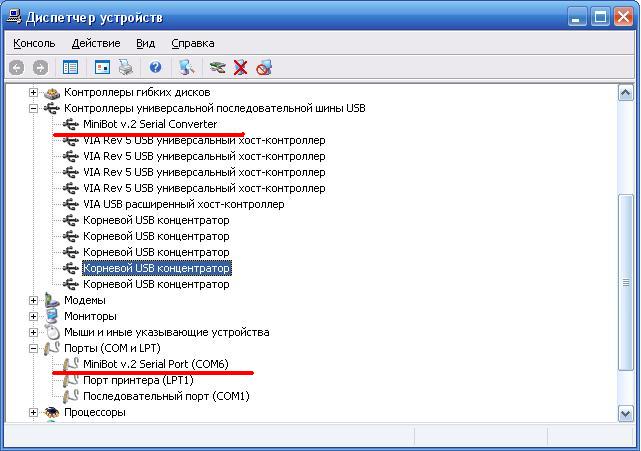This screenshot has height=451, width=641.
Task: Expand the Модемы node
Action: tap(34, 301)
